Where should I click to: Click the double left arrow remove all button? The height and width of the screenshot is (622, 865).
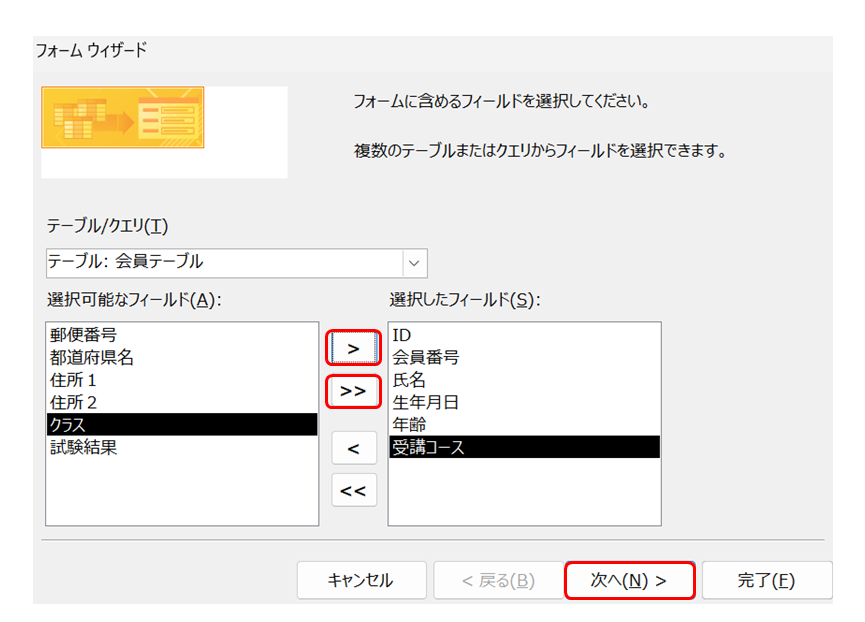point(354,490)
